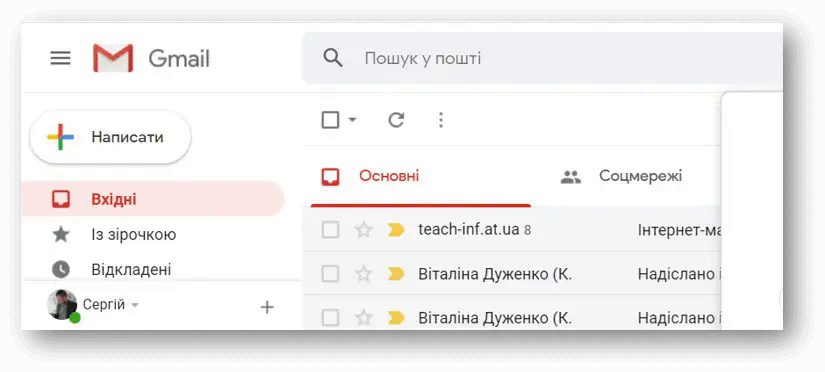Viewport: 825px width, 372px height.
Task: Open the Сергій status dropdown
Action: click(135, 305)
